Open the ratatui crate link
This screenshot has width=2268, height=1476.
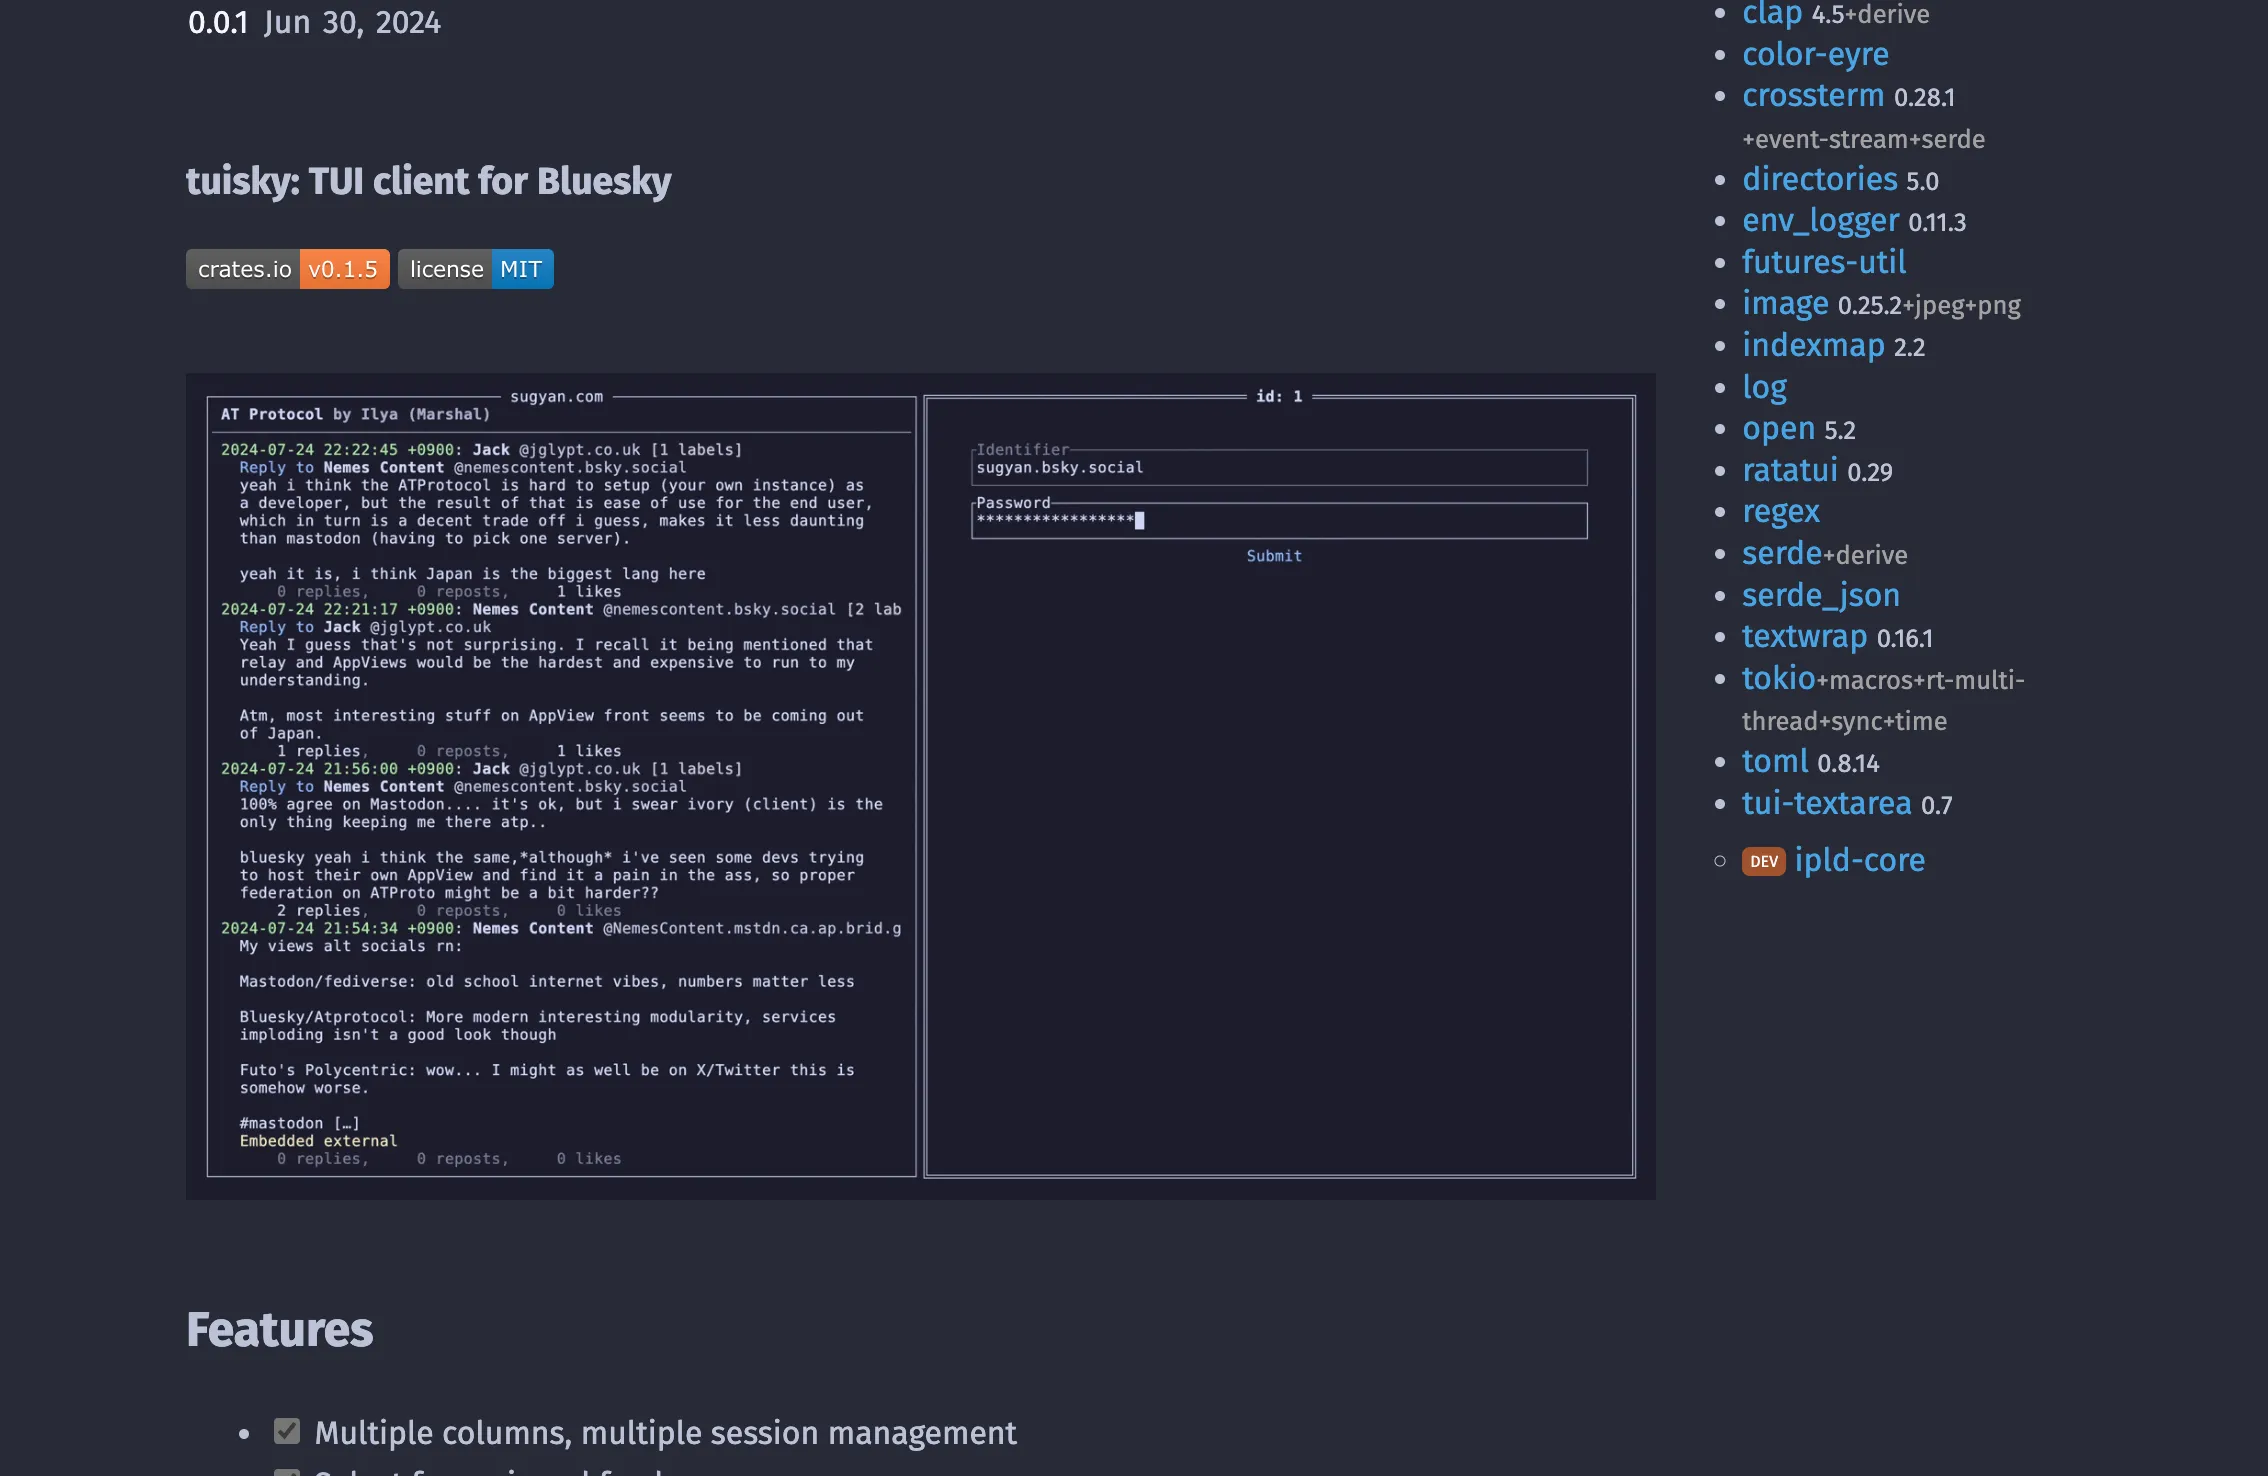coord(1789,471)
